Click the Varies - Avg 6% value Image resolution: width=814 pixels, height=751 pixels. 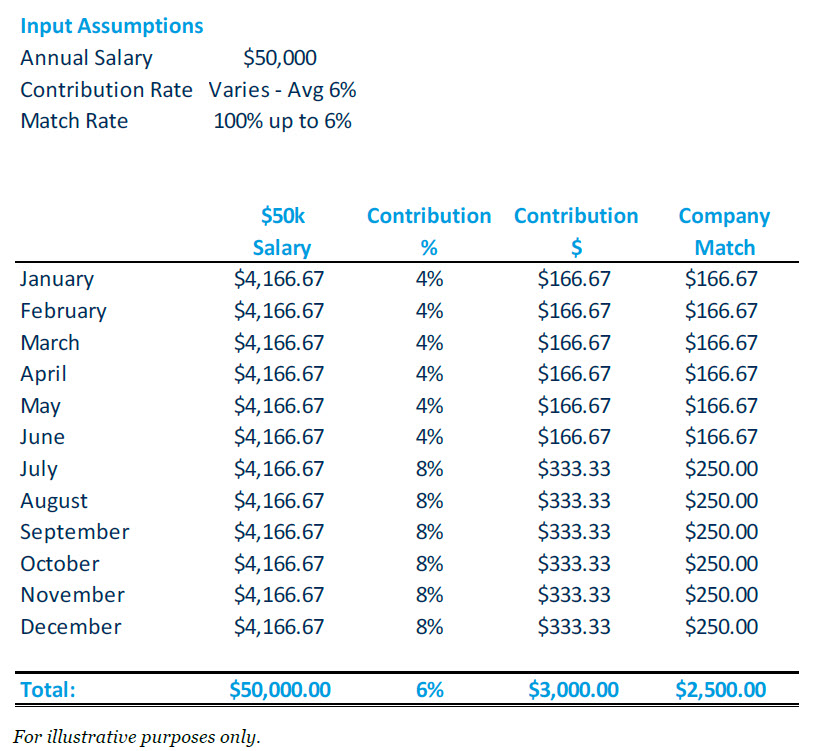point(283,90)
